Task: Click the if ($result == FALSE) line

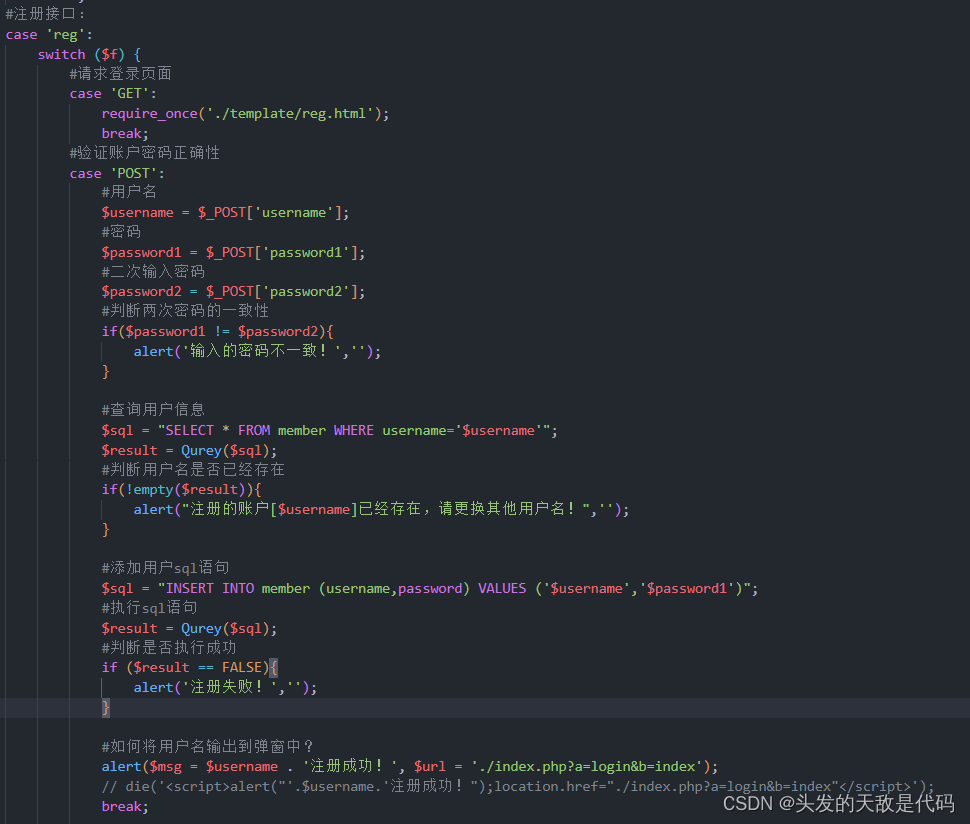Action: point(190,667)
